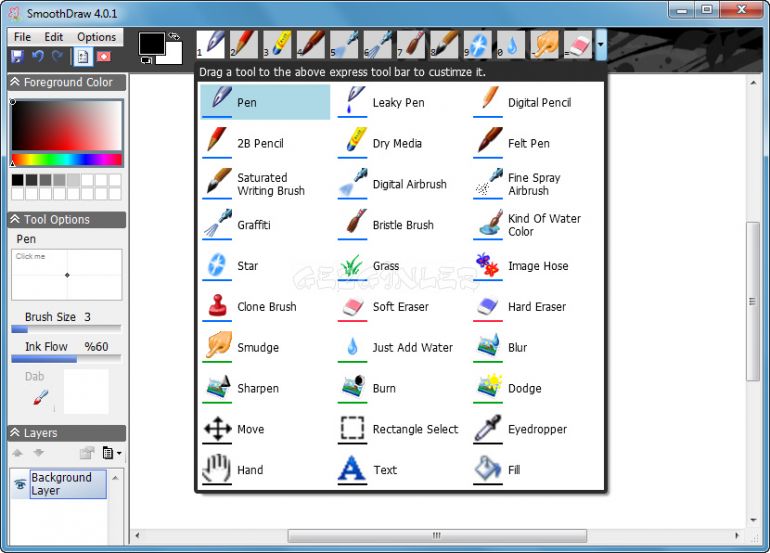This screenshot has height=553, width=770.
Task: Choose the Fill bucket tool
Action: point(513,470)
